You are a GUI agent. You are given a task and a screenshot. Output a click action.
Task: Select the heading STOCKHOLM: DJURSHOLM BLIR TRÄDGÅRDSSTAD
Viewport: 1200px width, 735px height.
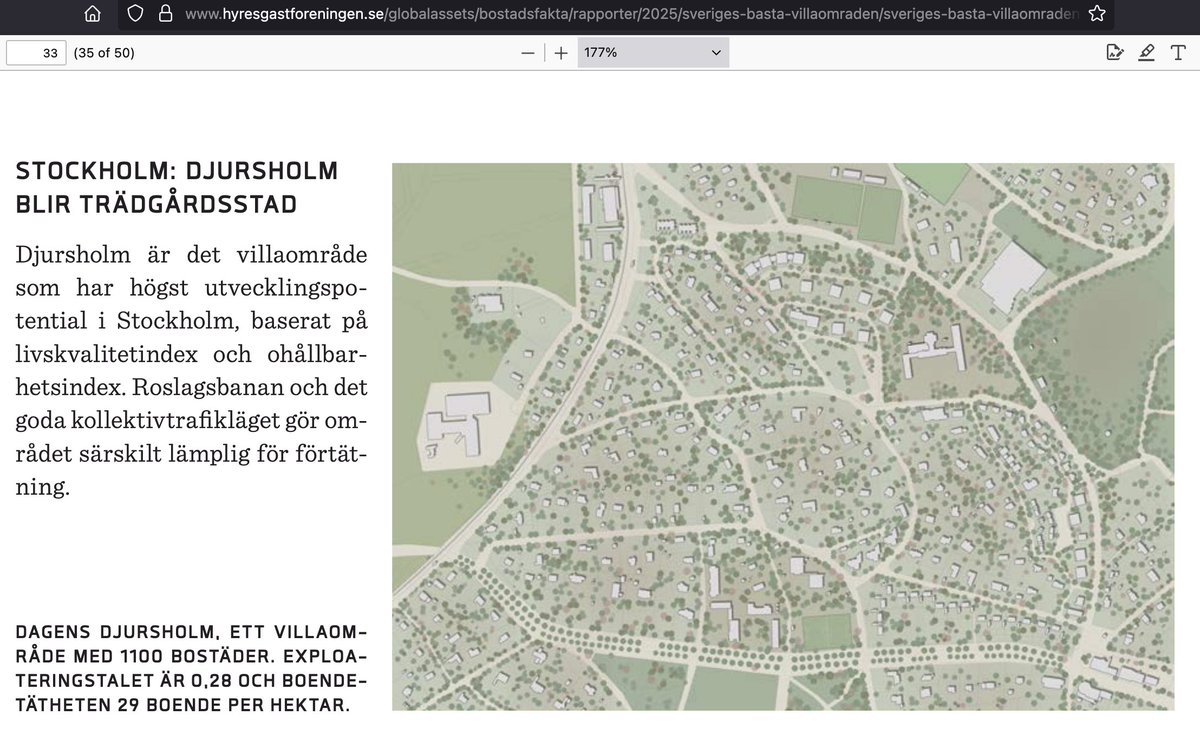tap(176, 186)
